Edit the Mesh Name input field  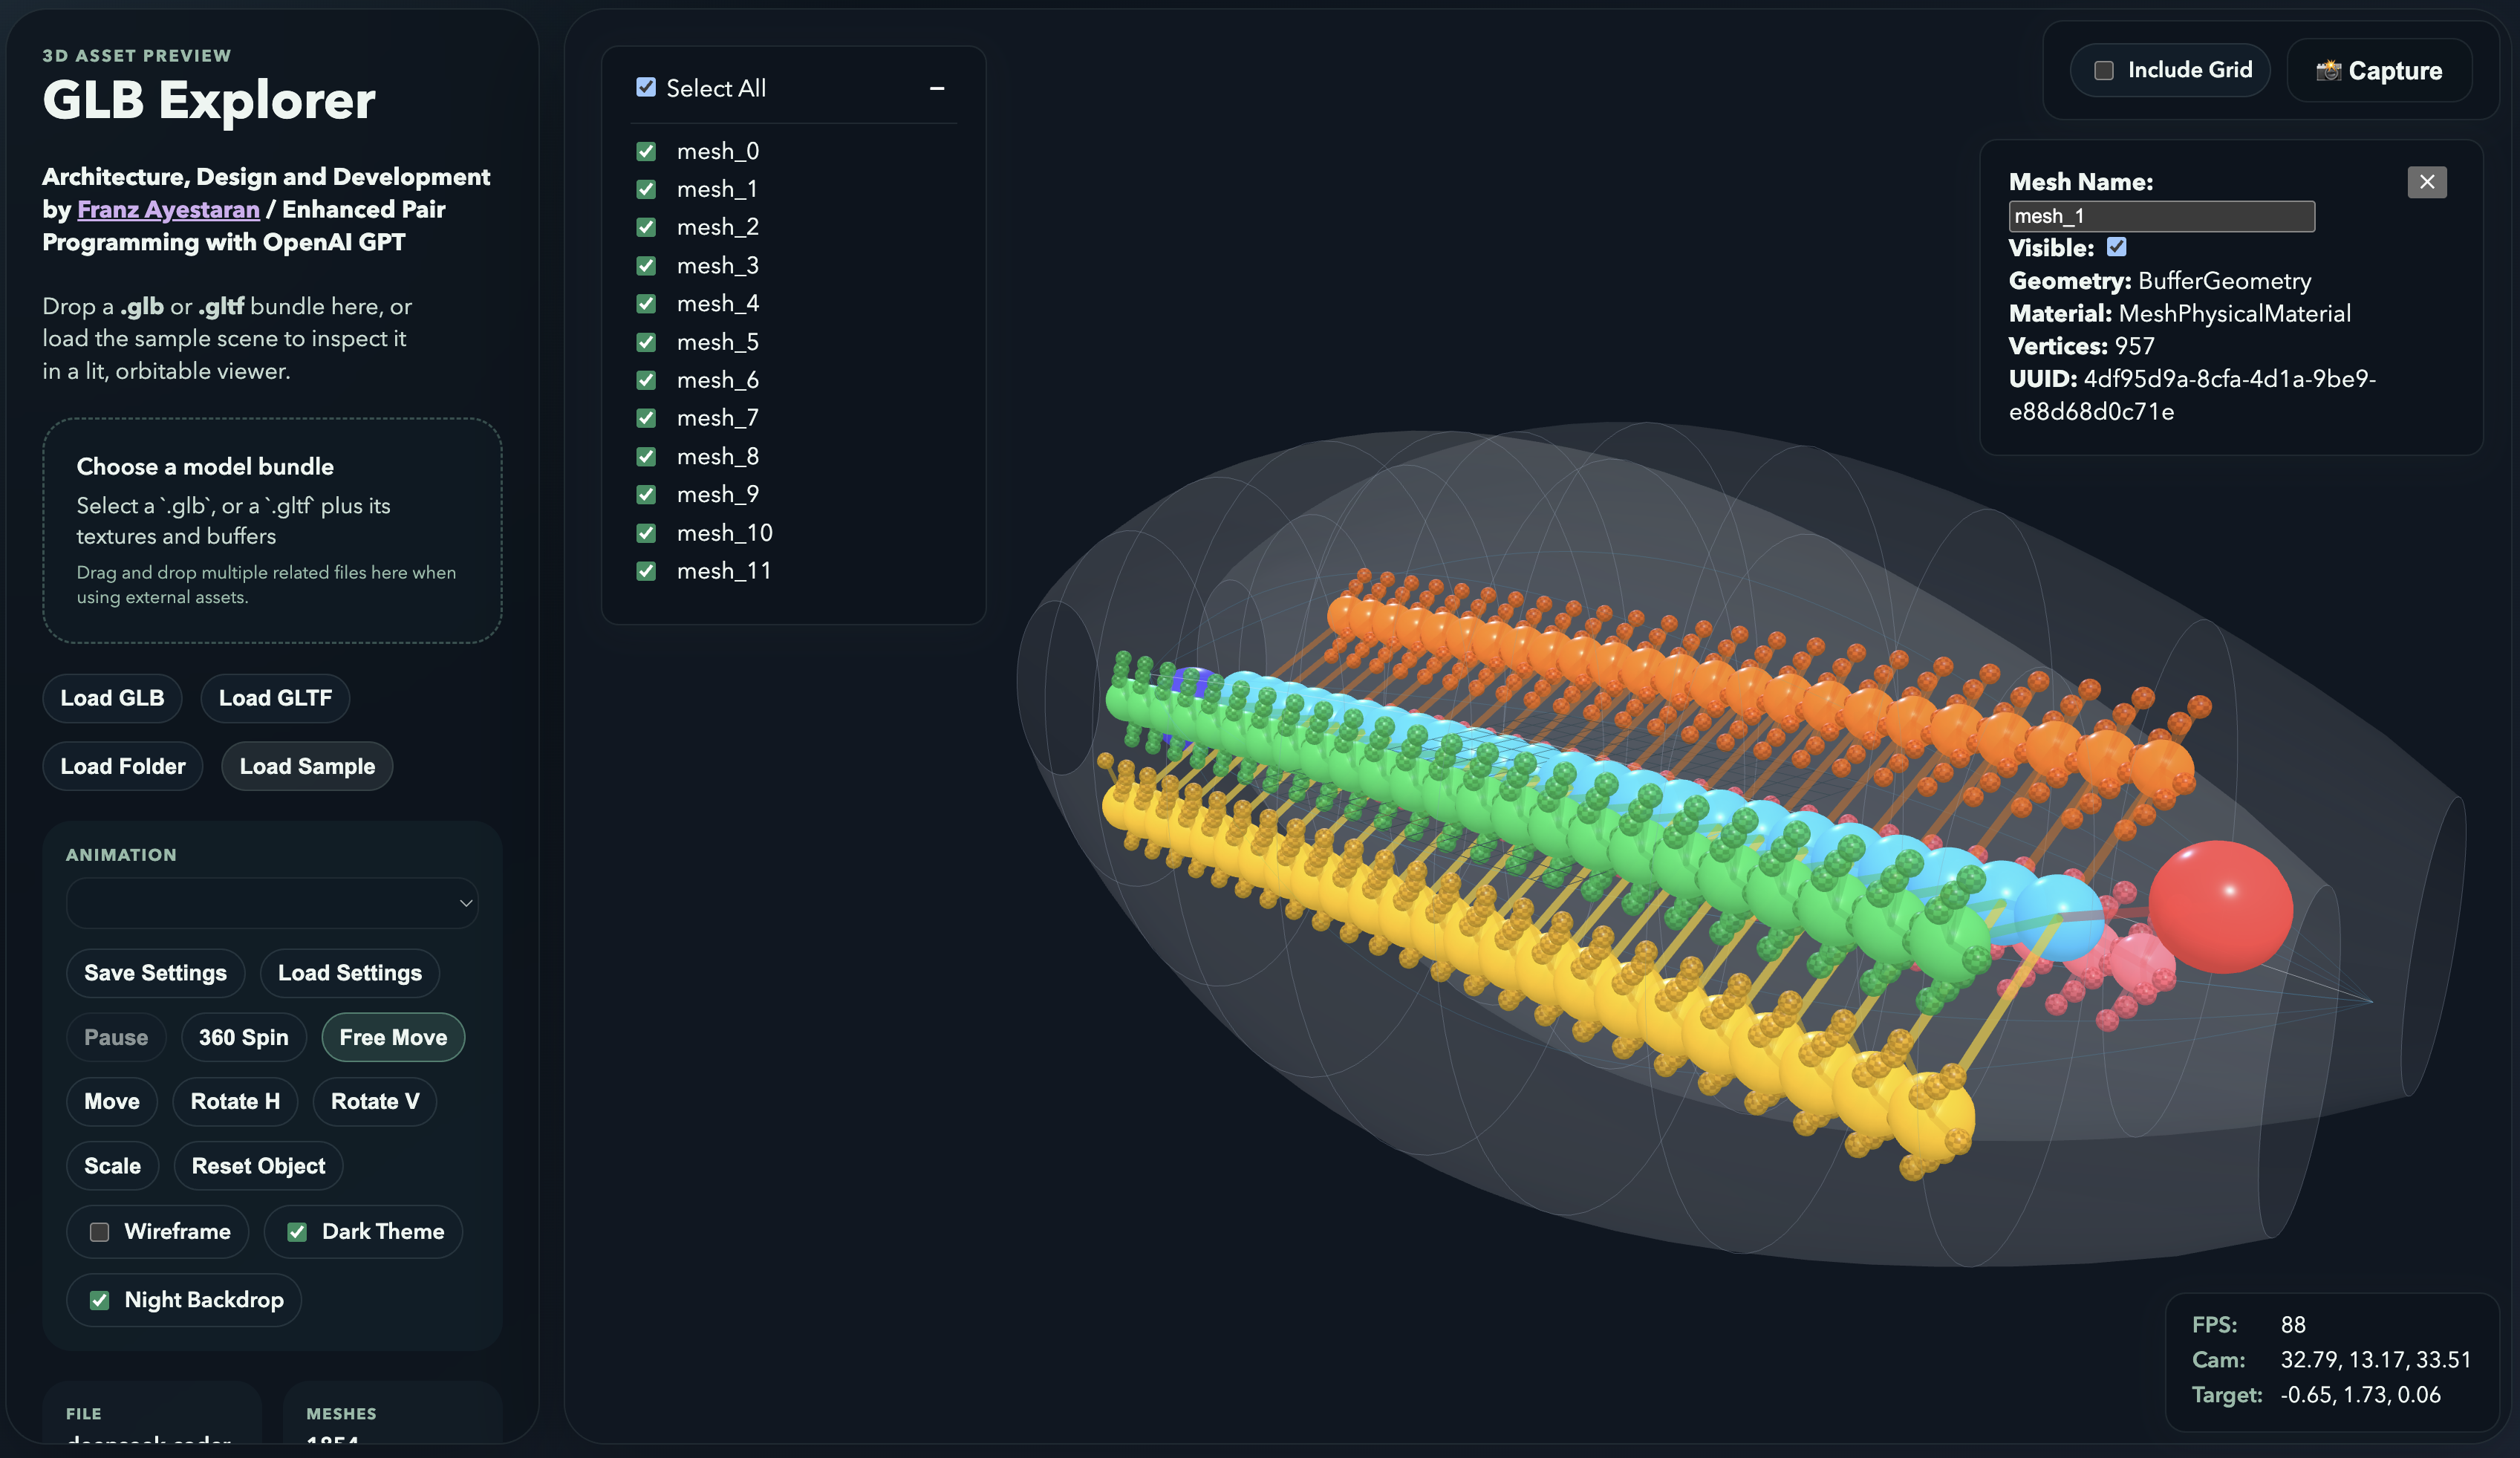2161,216
